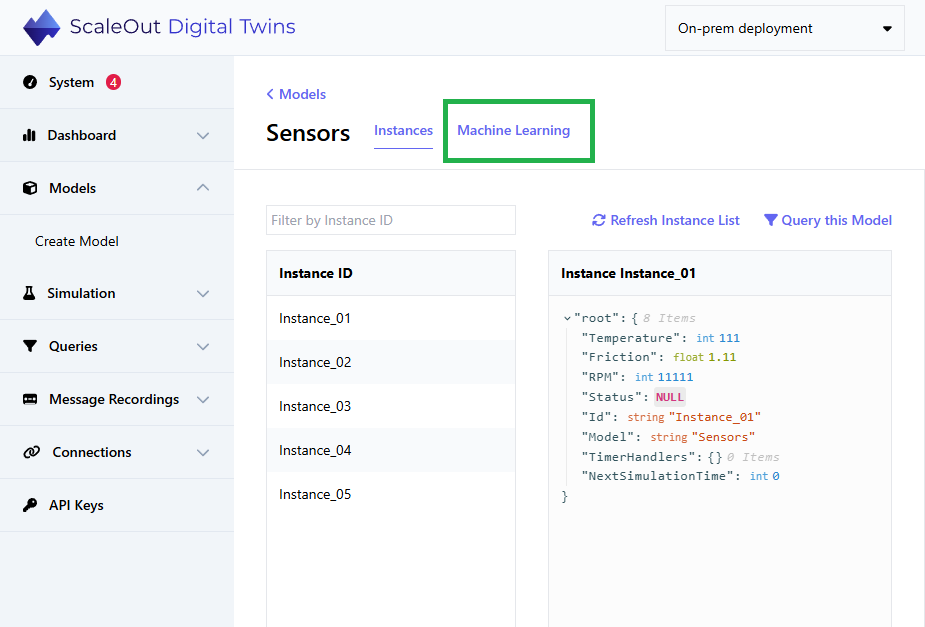Switch to the Instances tab

pyautogui.click(x=404, y=130)
